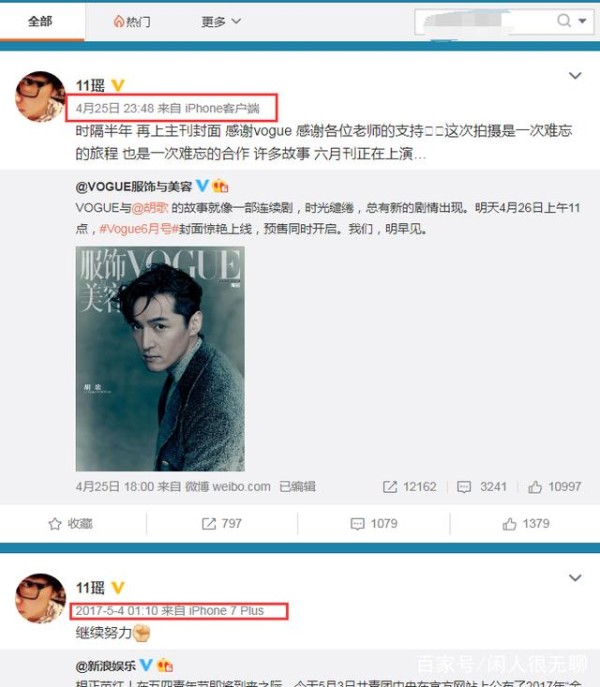Enlarge the VOGUE magazine cover image

click(160, 358)
